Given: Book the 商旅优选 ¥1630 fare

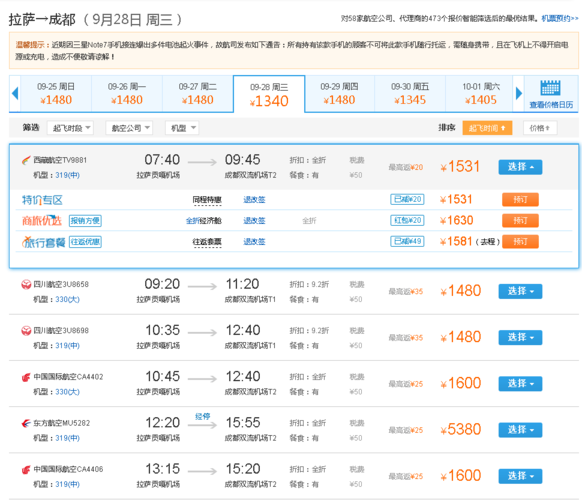Looking at the screenshot, I should (x=520, y=220).
